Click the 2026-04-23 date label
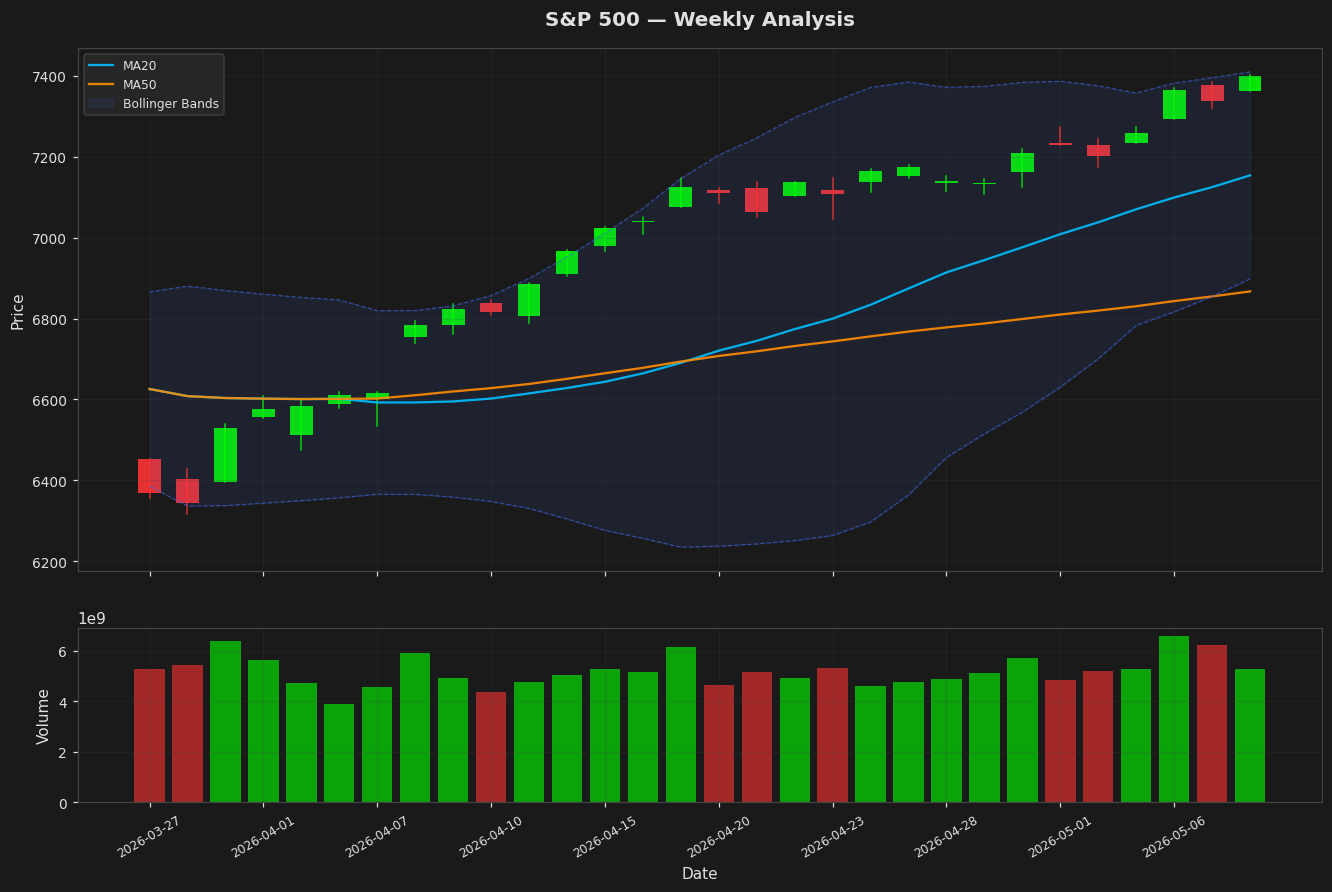Viewport: 1332px width, 892px height. click(x=833, y=837)
